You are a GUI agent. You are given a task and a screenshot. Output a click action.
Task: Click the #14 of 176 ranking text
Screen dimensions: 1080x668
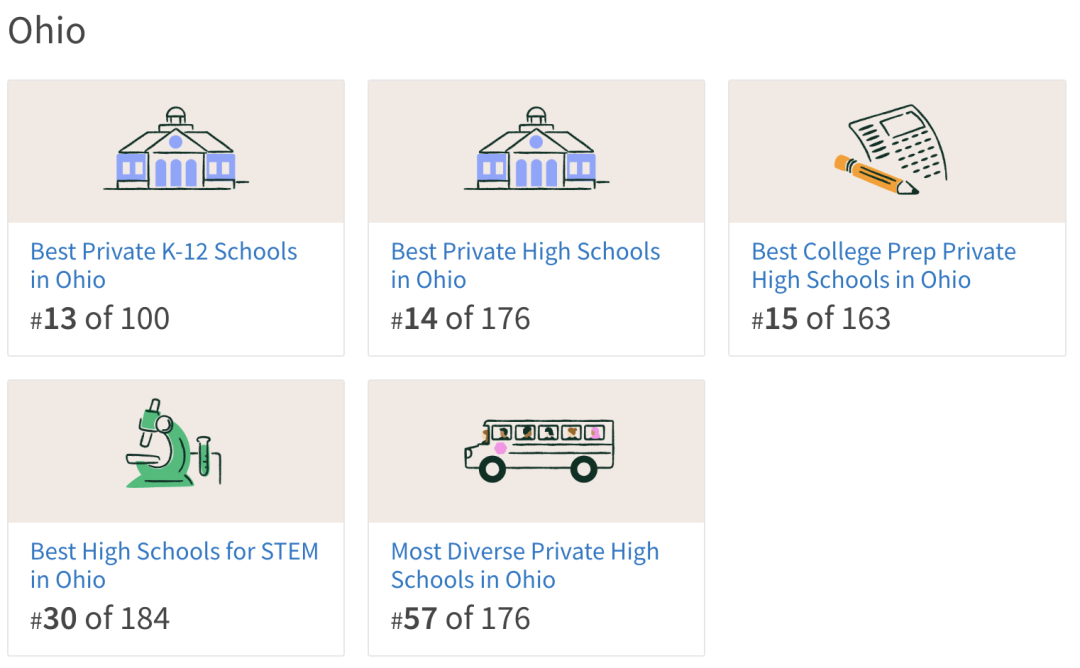click(461, 318)
